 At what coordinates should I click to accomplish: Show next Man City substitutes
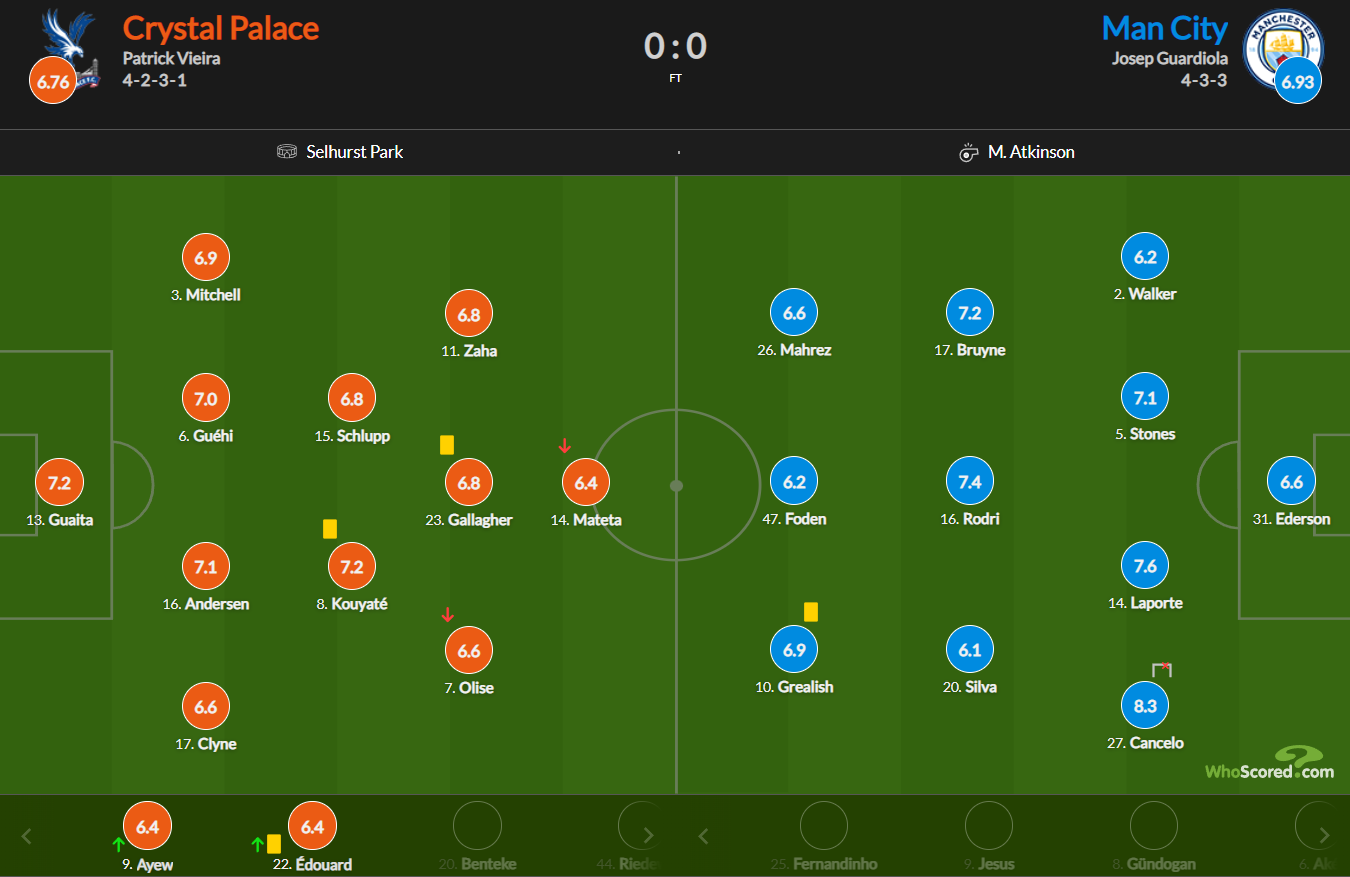(x=1325, y=835)
